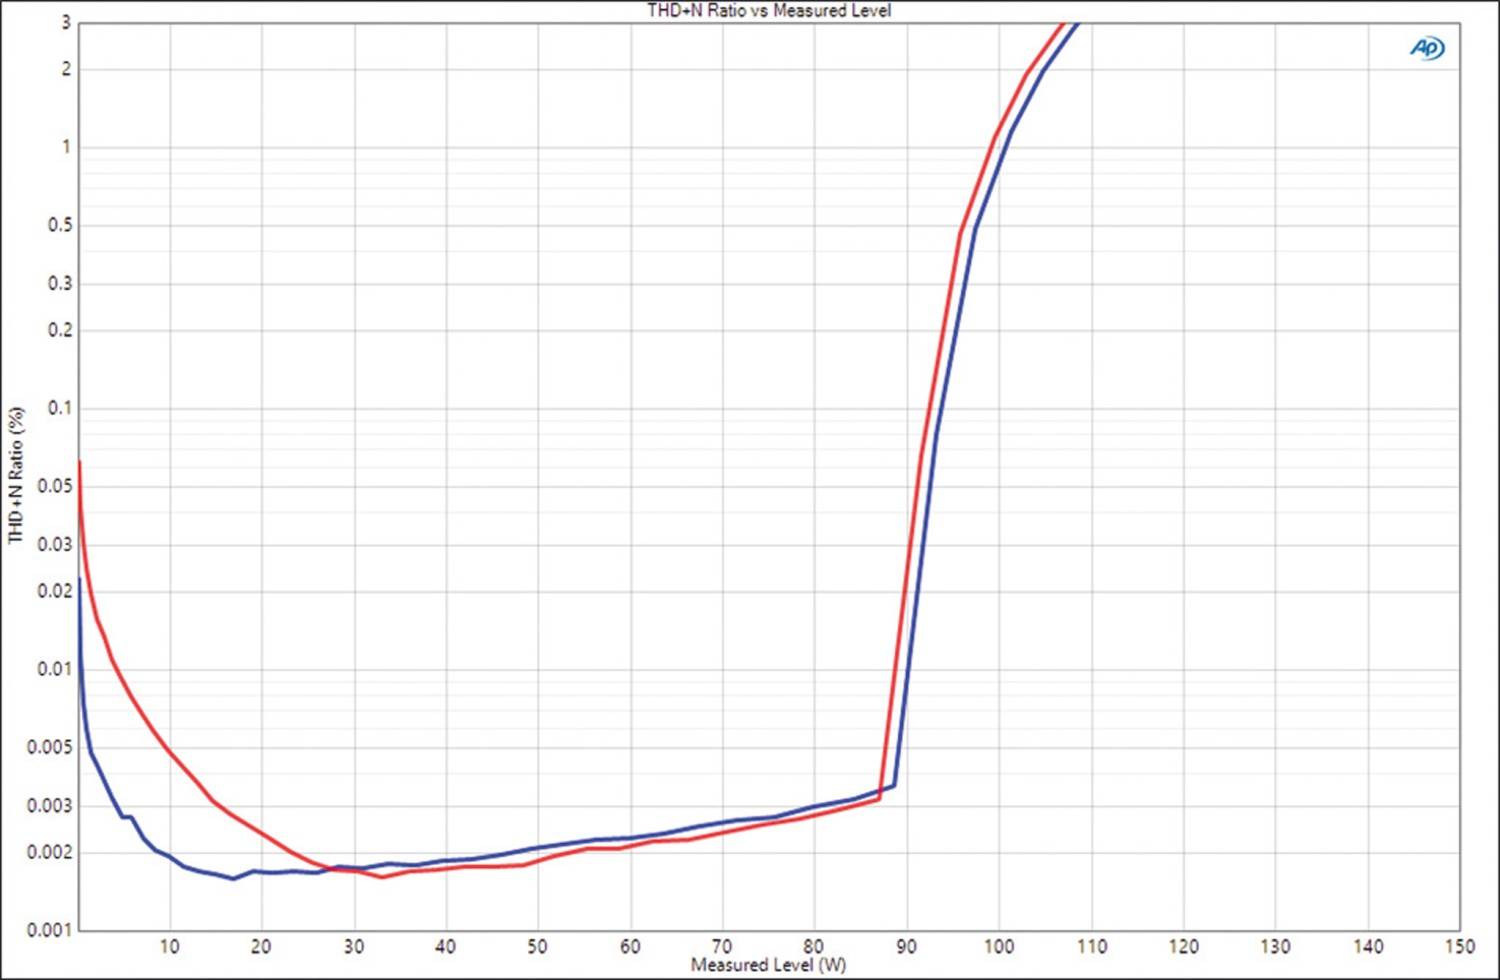Image resolution: width=1500 pixels, height=980 pixels.
Task: Click the y-axis tick label '0.01'
Action: tap(56, 669)
